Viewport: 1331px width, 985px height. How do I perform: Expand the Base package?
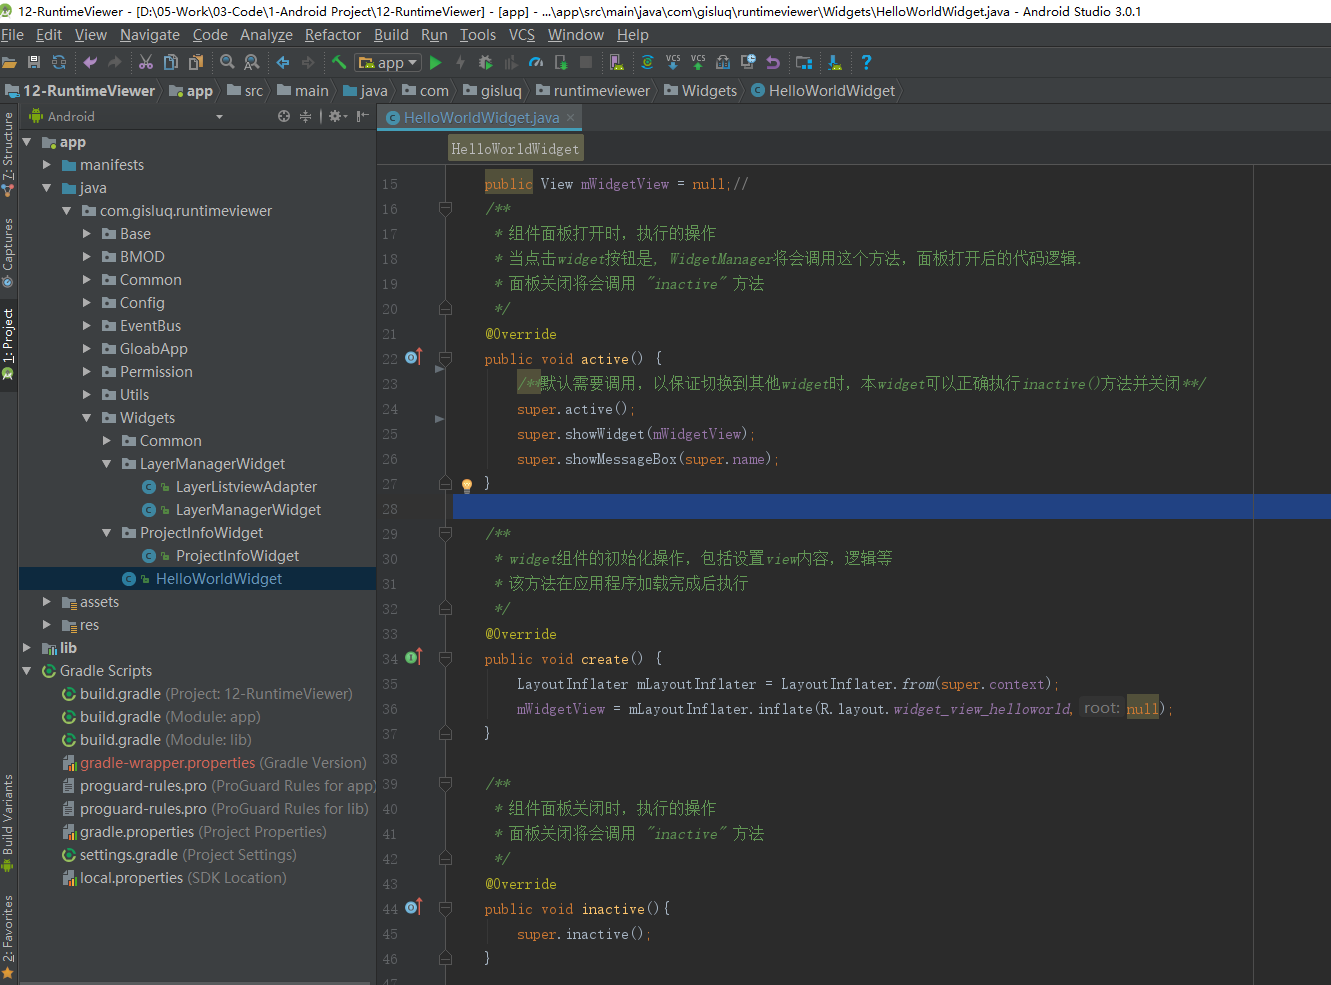tap(87, 233)
